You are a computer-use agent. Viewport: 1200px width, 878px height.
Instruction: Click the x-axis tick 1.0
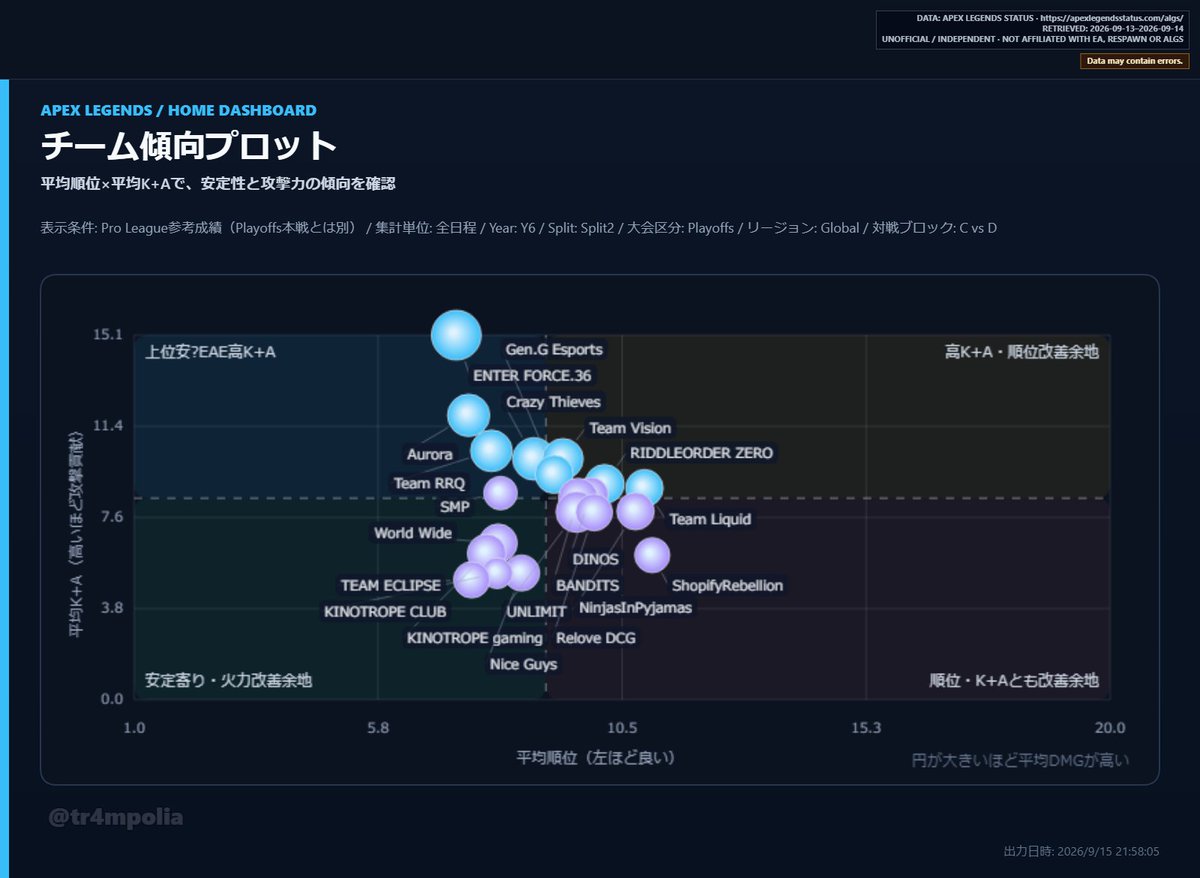pyautogui.click(x=134, y=728)
